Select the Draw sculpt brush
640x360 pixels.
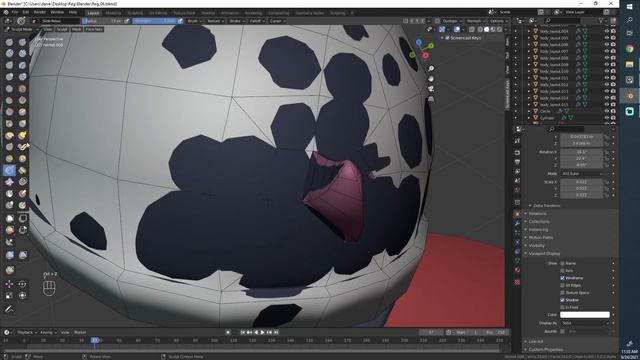(9, 42)
